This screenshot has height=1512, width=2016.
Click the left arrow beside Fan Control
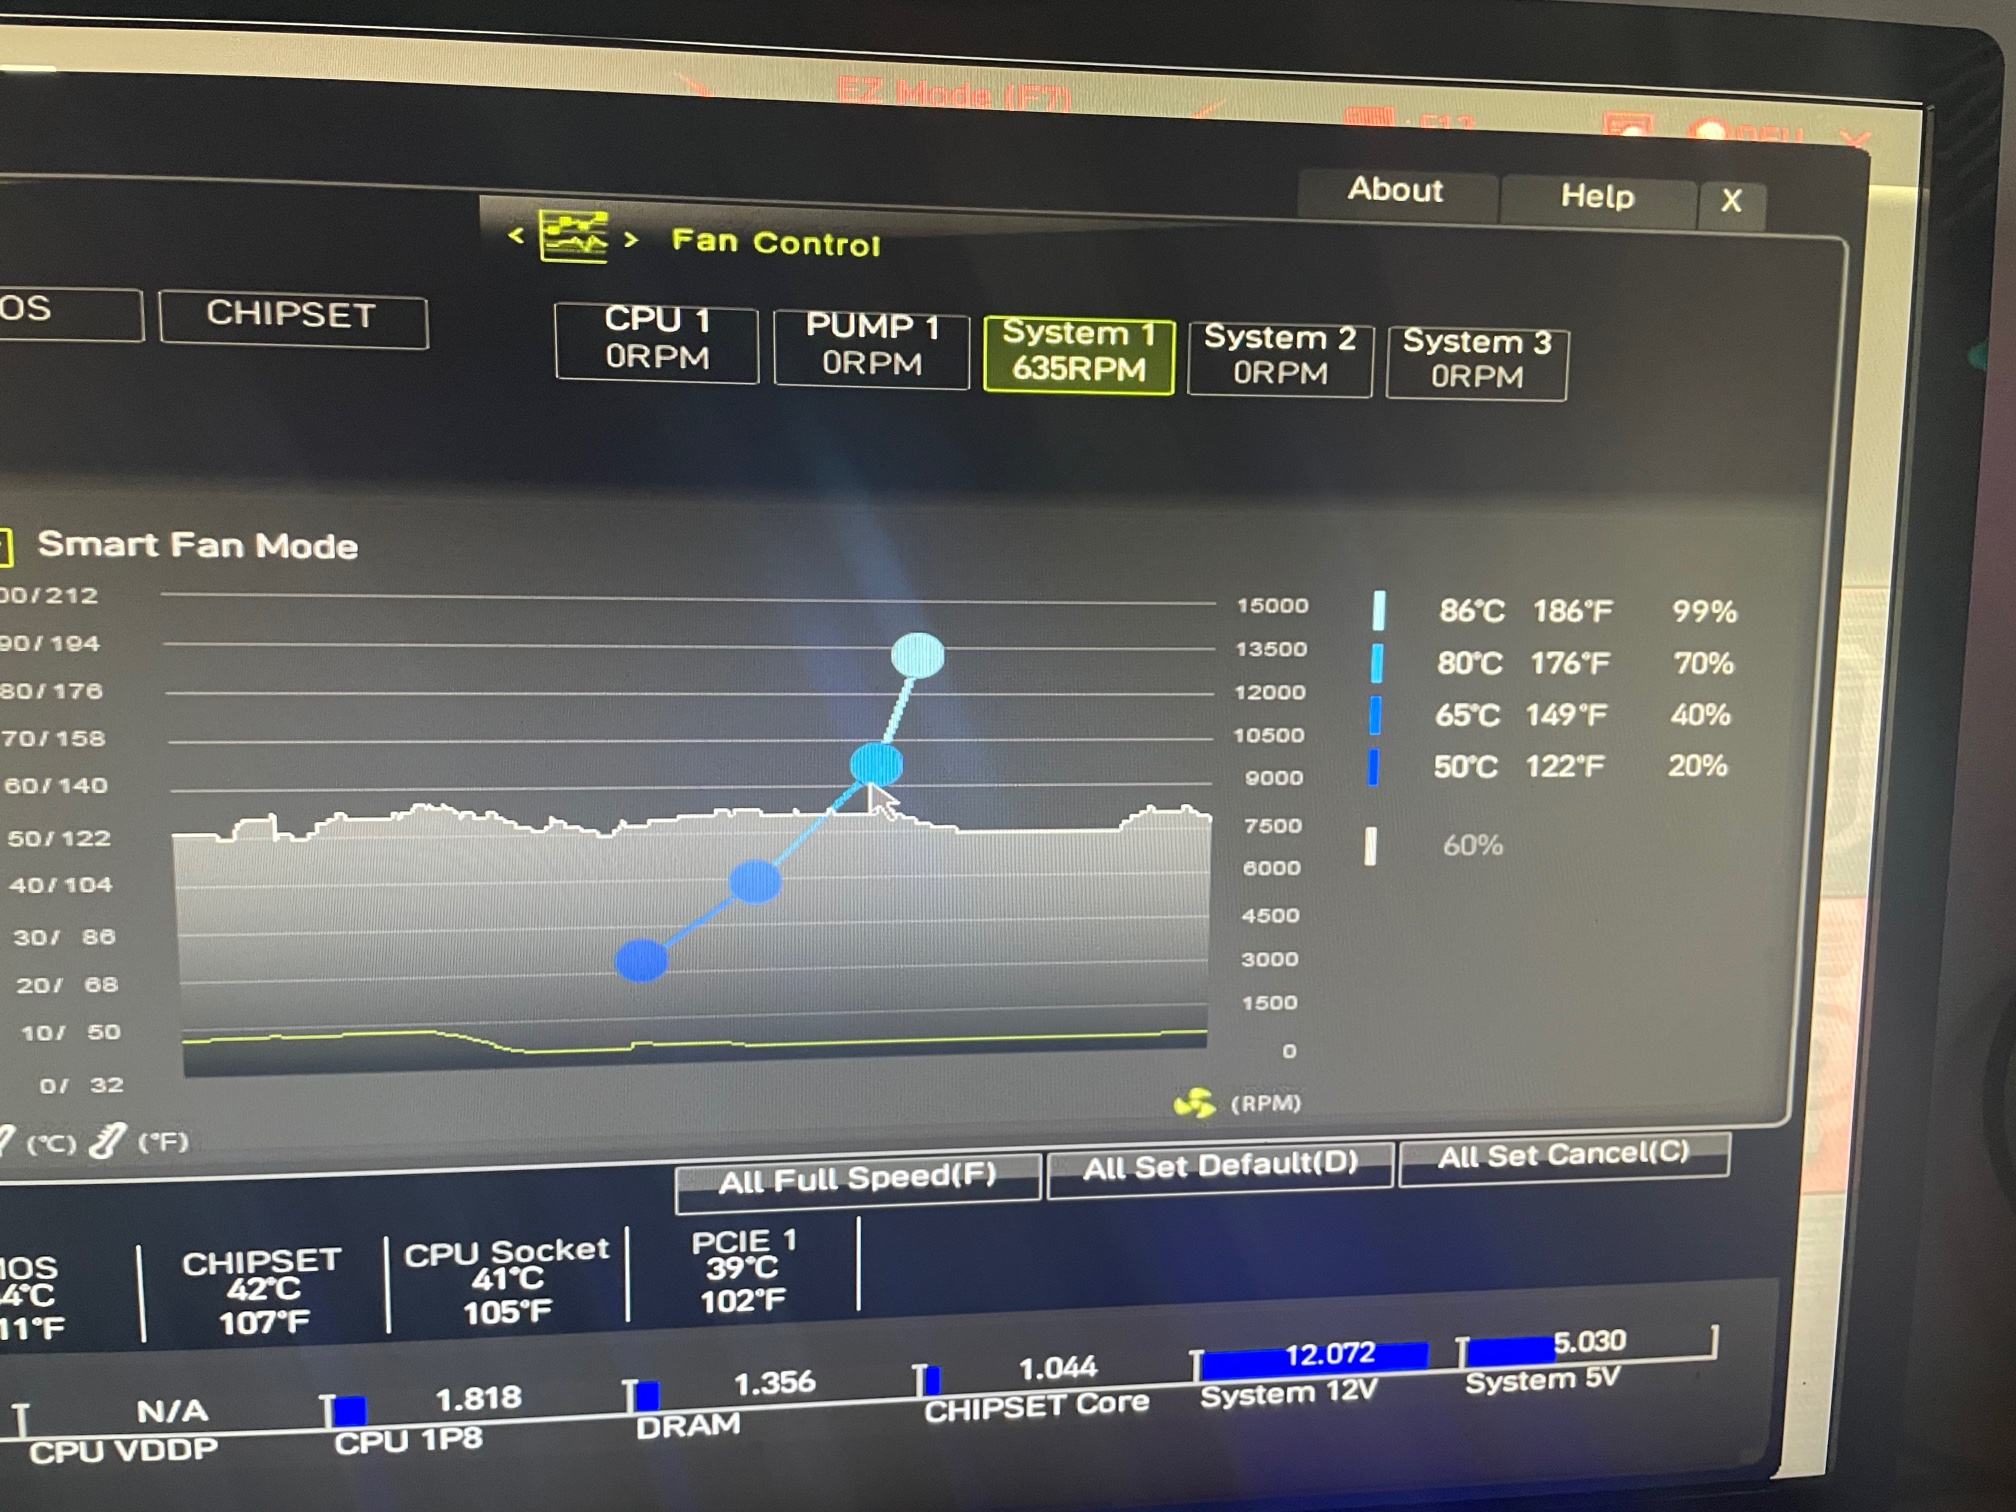click(x=516, y=236)
